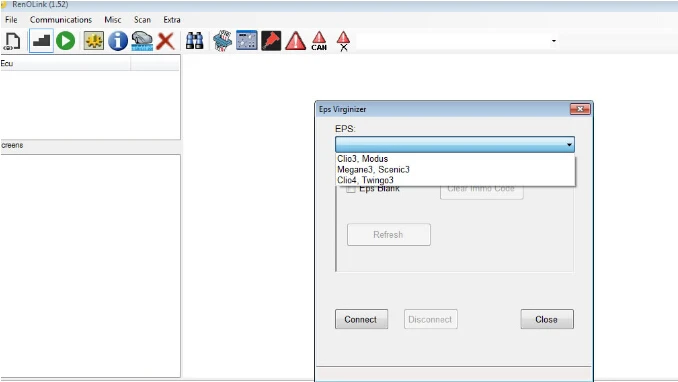The height and width of the screenshot is (382, 678).
Task: Open the Misc menu
Action: tap(113, 20)
